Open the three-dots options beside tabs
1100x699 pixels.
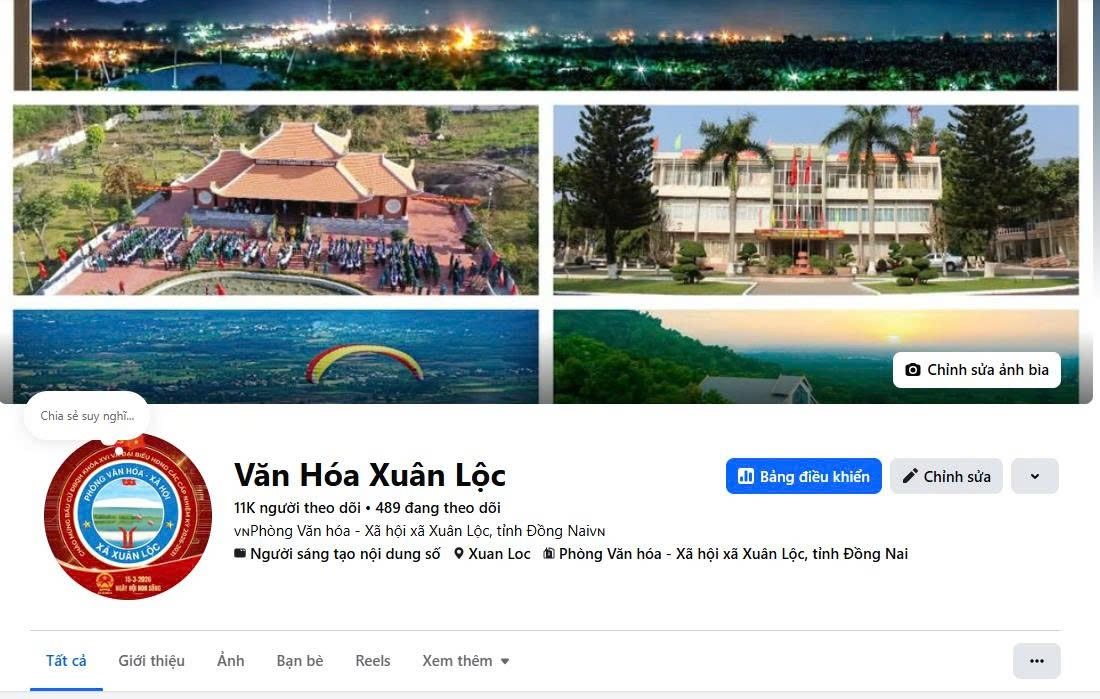[1037, 661]
